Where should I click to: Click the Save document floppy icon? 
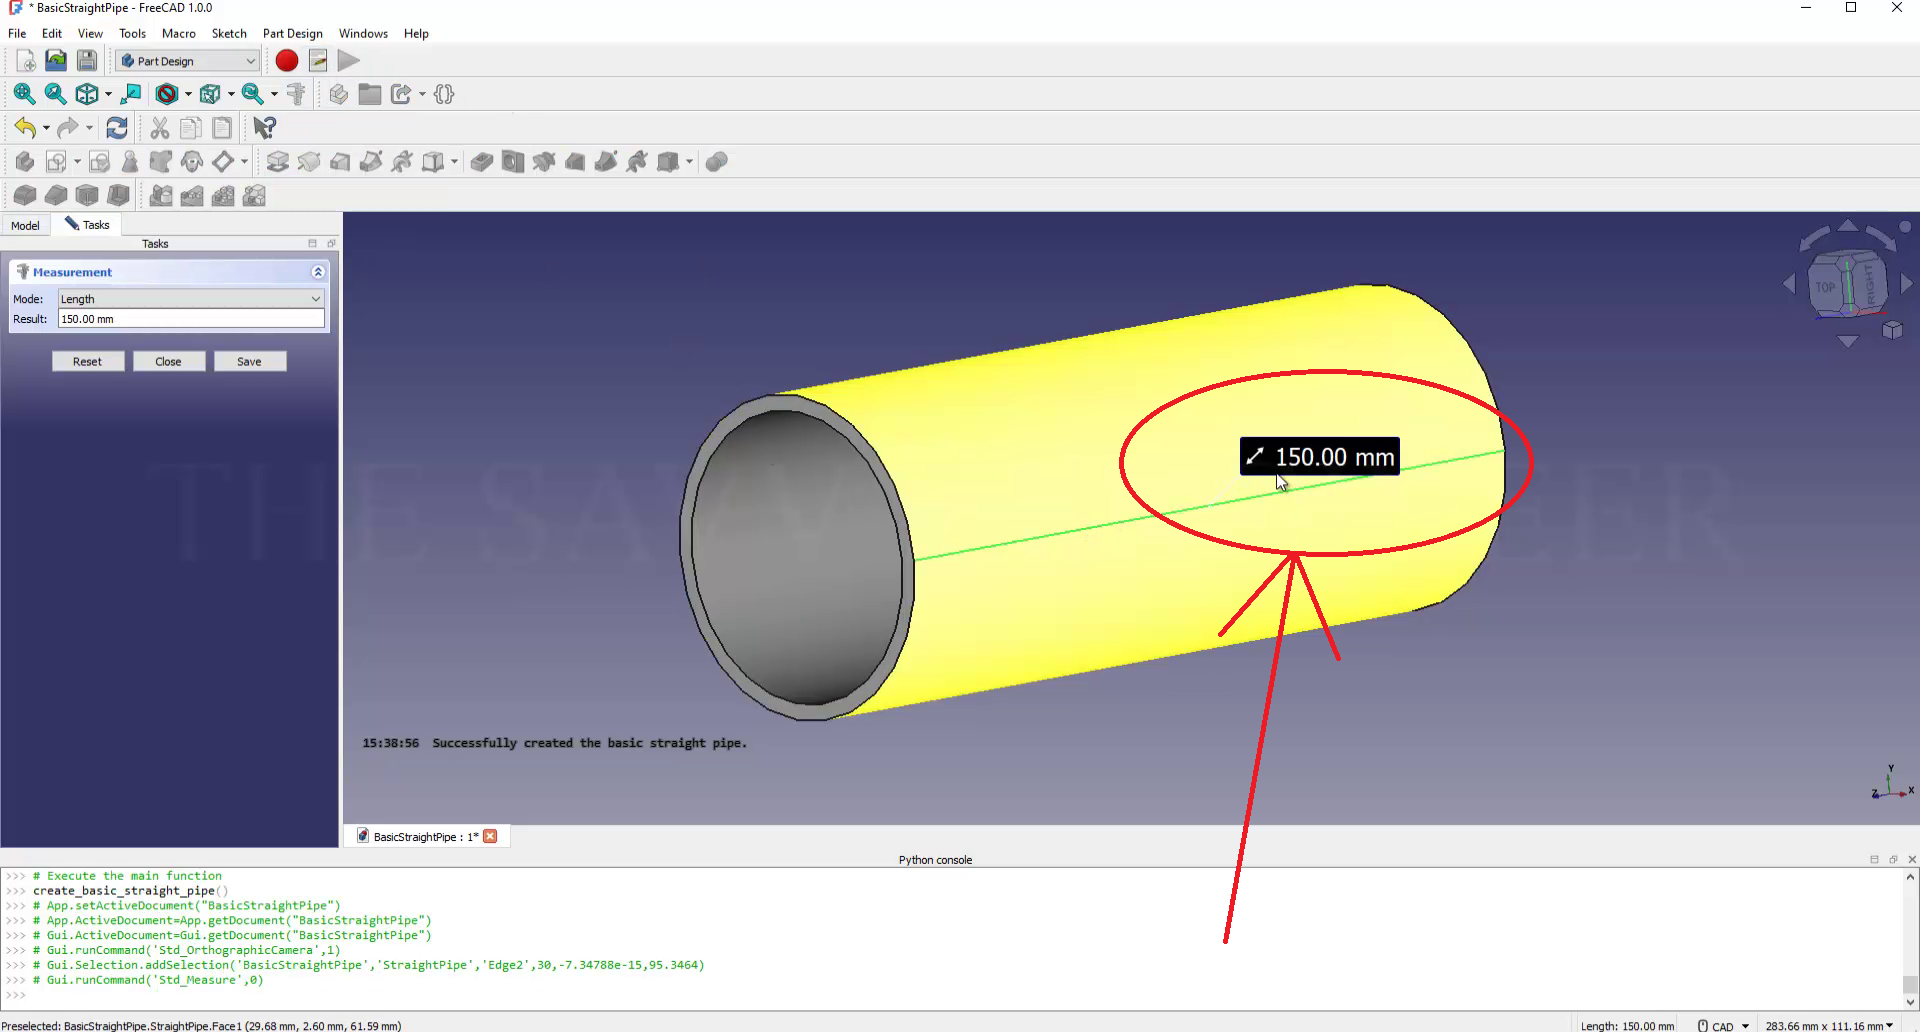[87, 61]
